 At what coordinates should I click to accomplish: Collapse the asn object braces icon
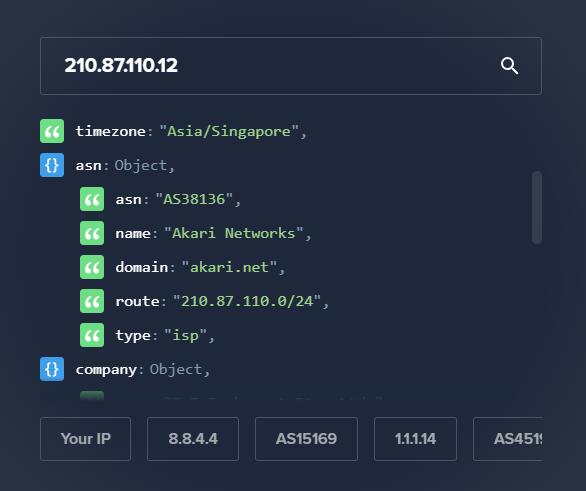tap(52, 165)
